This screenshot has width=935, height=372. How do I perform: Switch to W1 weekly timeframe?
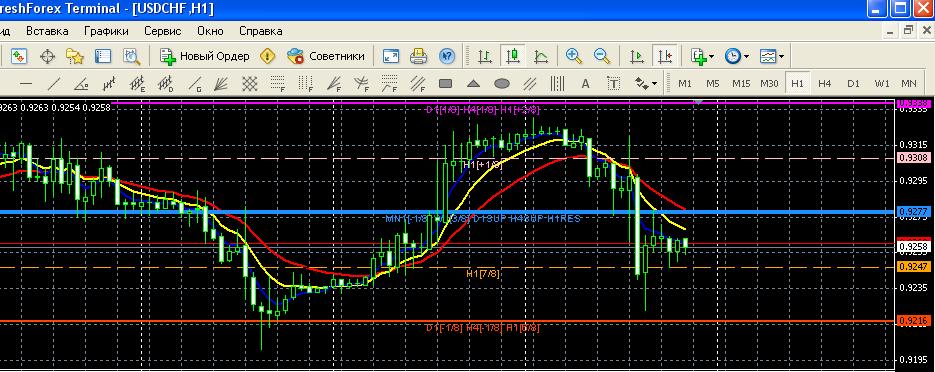point(881,83)
